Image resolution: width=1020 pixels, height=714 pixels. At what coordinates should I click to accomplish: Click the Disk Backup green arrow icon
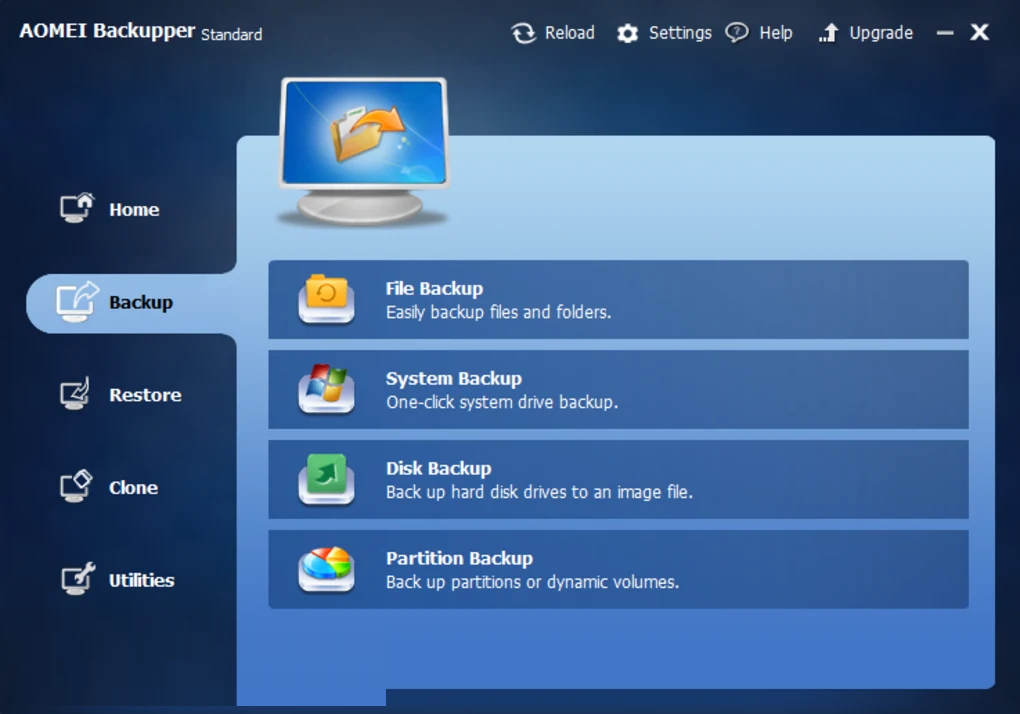pos(326,479)
